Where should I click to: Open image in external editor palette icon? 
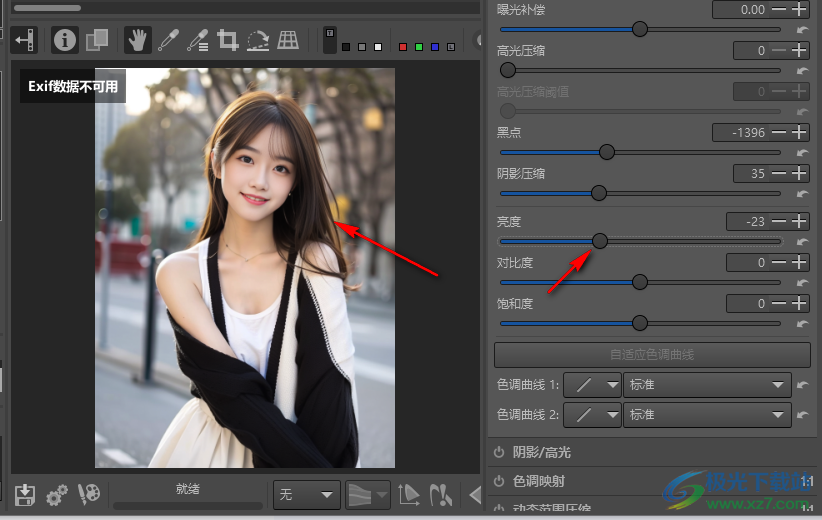click(89, 493)
